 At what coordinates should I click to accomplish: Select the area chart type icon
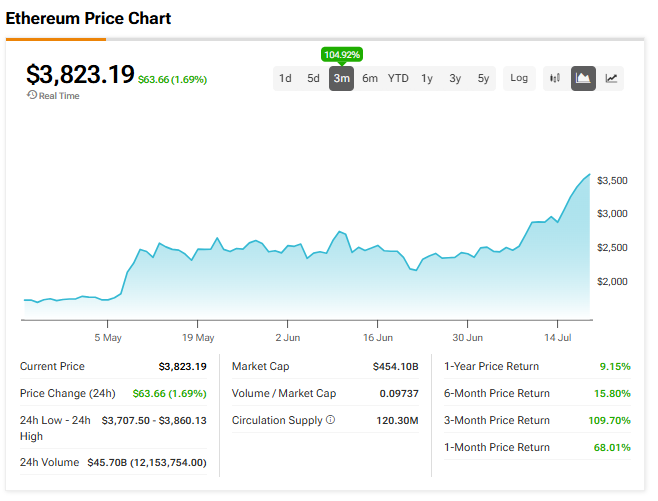point(583,78)
